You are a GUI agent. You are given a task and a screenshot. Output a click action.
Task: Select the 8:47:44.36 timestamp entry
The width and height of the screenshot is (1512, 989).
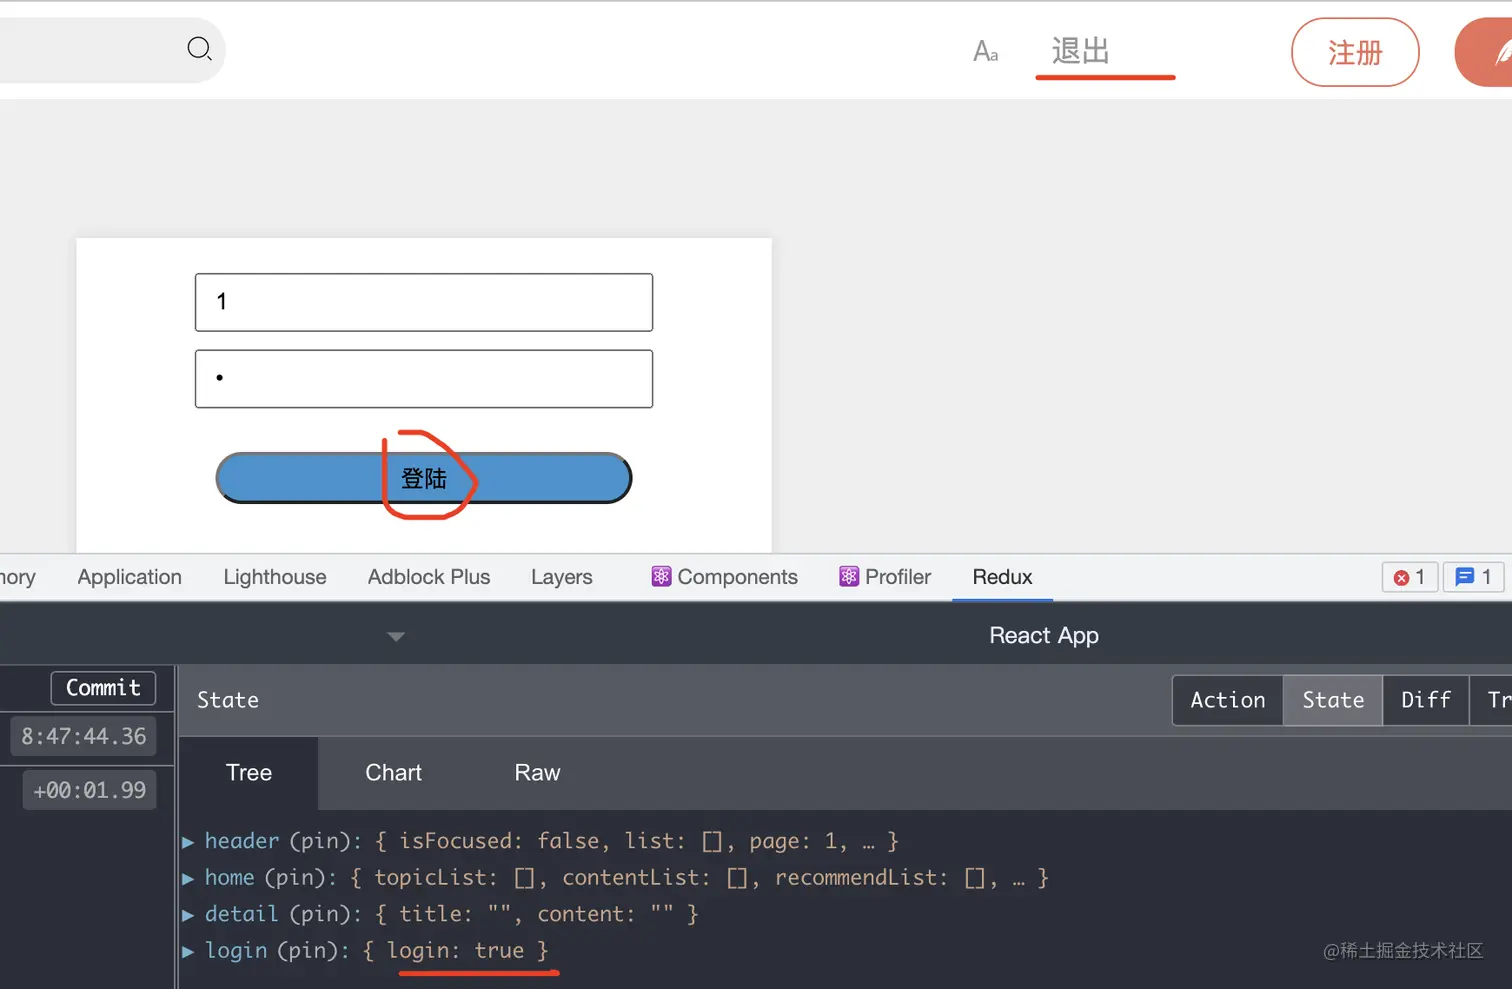pos(84,736)
